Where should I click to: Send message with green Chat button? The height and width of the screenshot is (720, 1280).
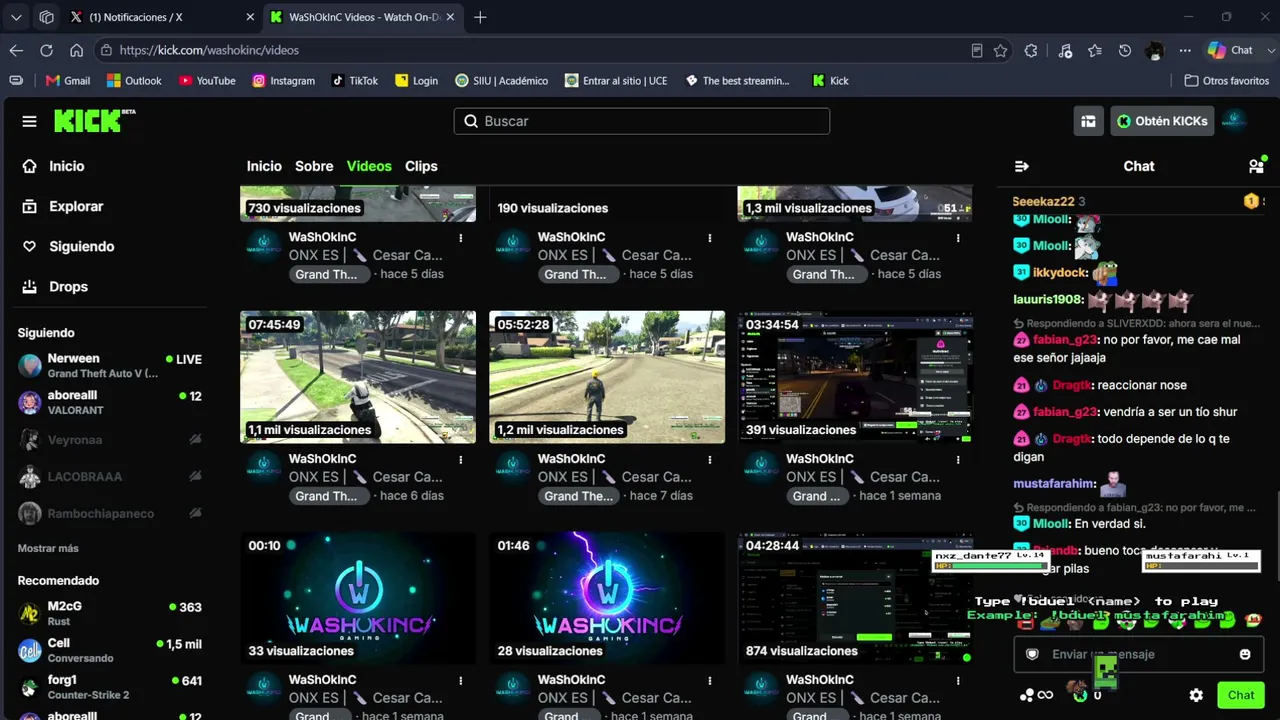(x=1241, y=695)
